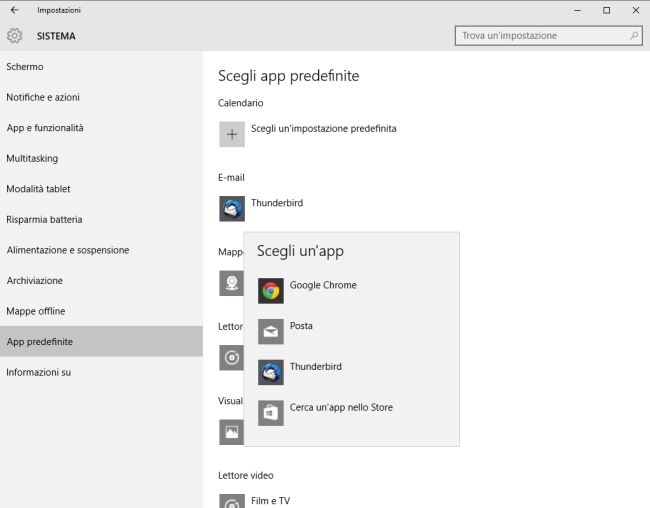Screen dimensions: 650x508
Task: Click the Scegli un'app popup title
Action: pos(300,251)
